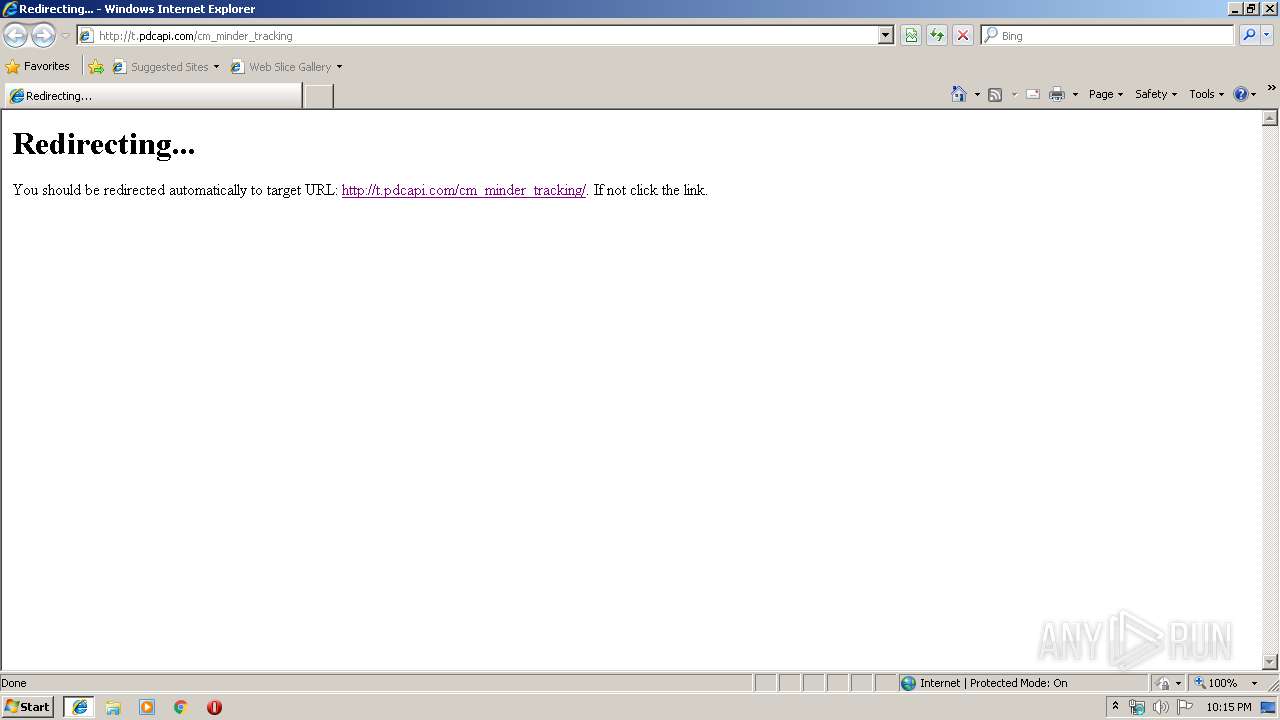1280x720 pixels.
Task: Follow the t.pdcapi.com/cm_minder_tracking/ link
Action: click(x=464, y=190)
